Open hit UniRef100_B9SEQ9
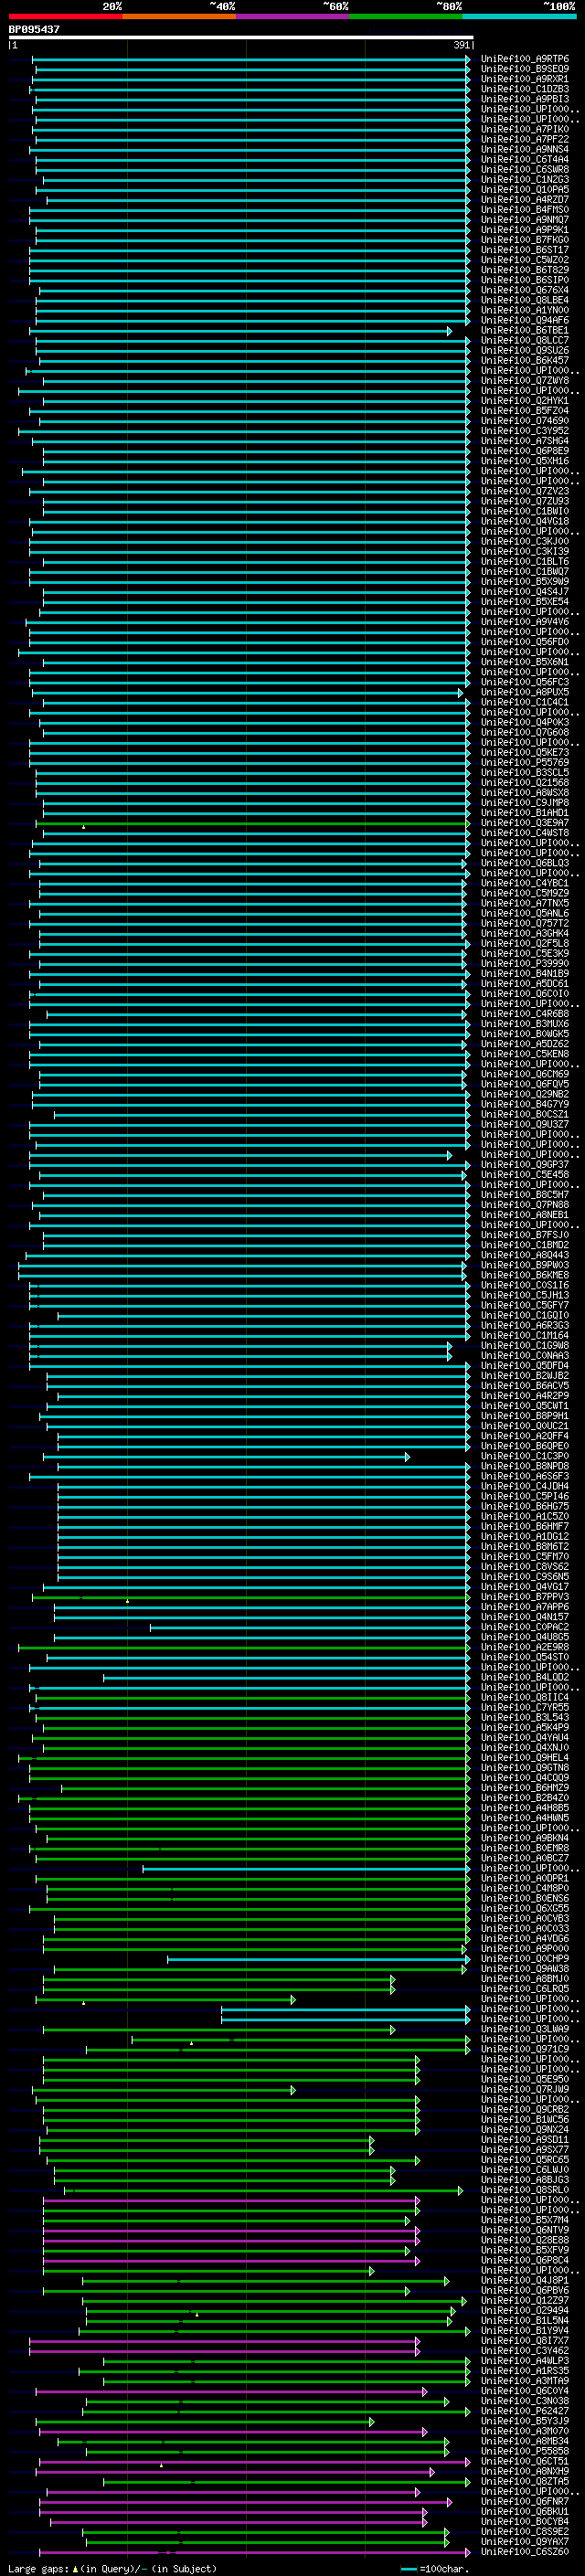This screenshot has height=2576, width=585. (525, 69)
